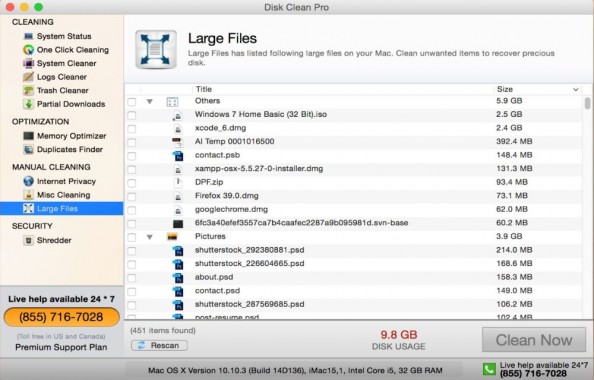Tick the DPF.zip checkbox
Viewport: 594px width, 380px height.
tap(131, 183)
